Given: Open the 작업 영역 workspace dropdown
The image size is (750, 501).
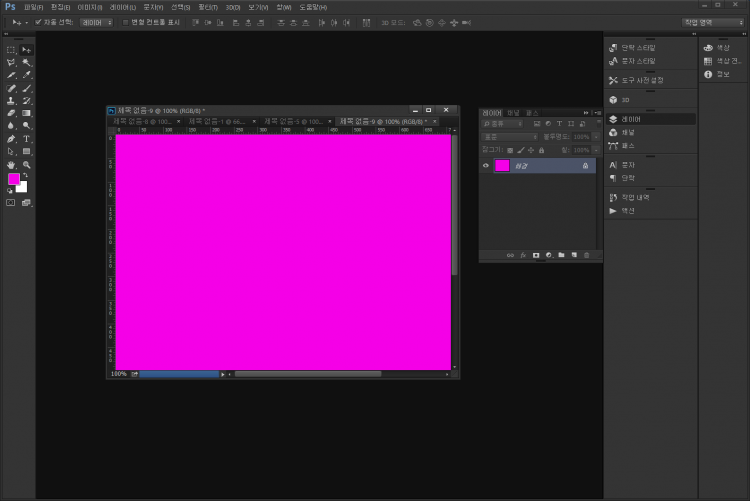Looking at the screenshot, I should pos(712,21).
